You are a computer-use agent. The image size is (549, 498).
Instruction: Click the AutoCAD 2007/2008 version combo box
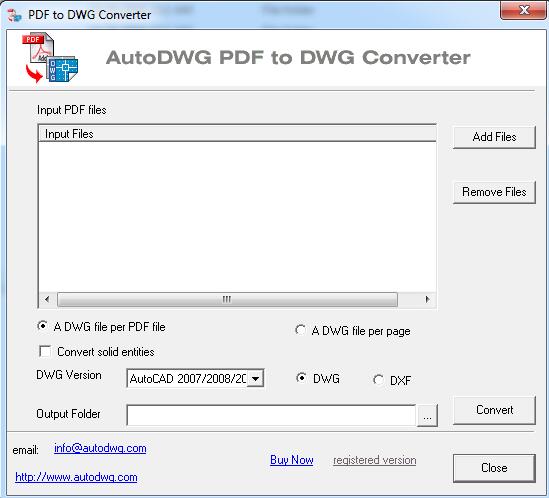pos(195,379)
